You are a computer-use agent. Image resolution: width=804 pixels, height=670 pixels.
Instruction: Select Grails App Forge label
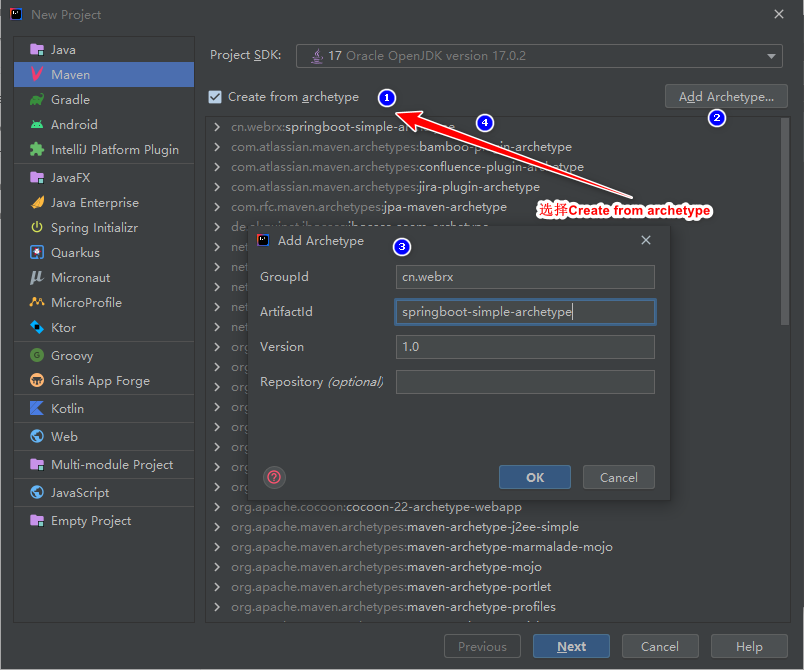100,381
